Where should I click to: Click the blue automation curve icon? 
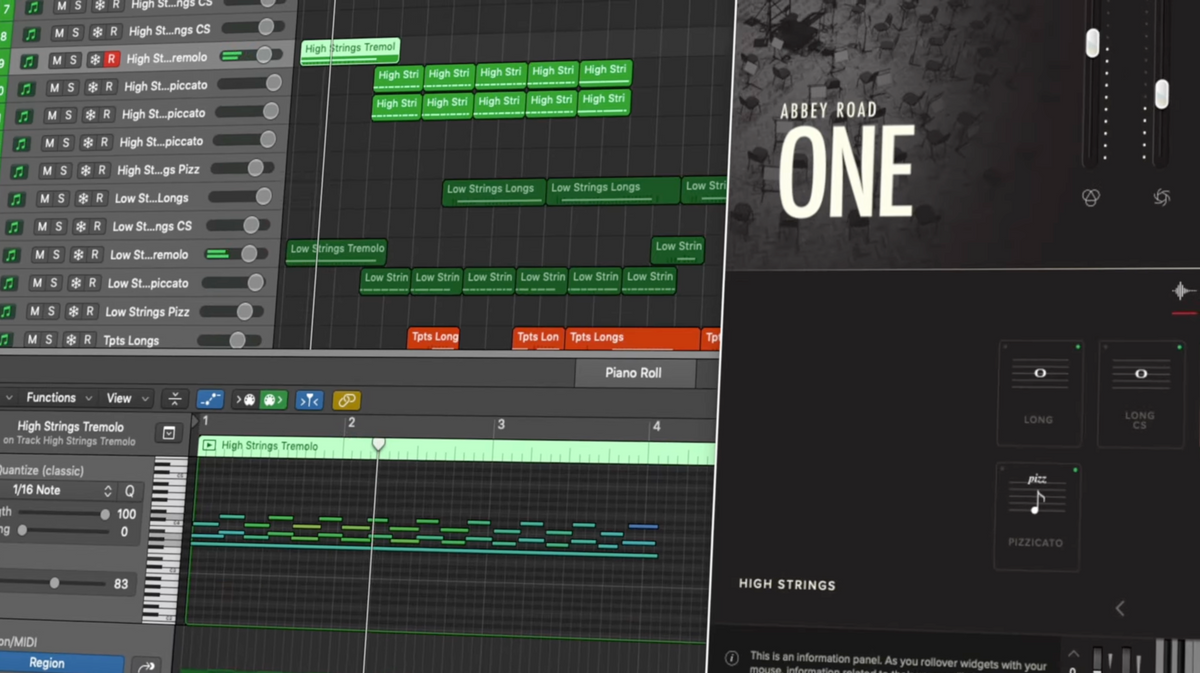click(210, 400)
